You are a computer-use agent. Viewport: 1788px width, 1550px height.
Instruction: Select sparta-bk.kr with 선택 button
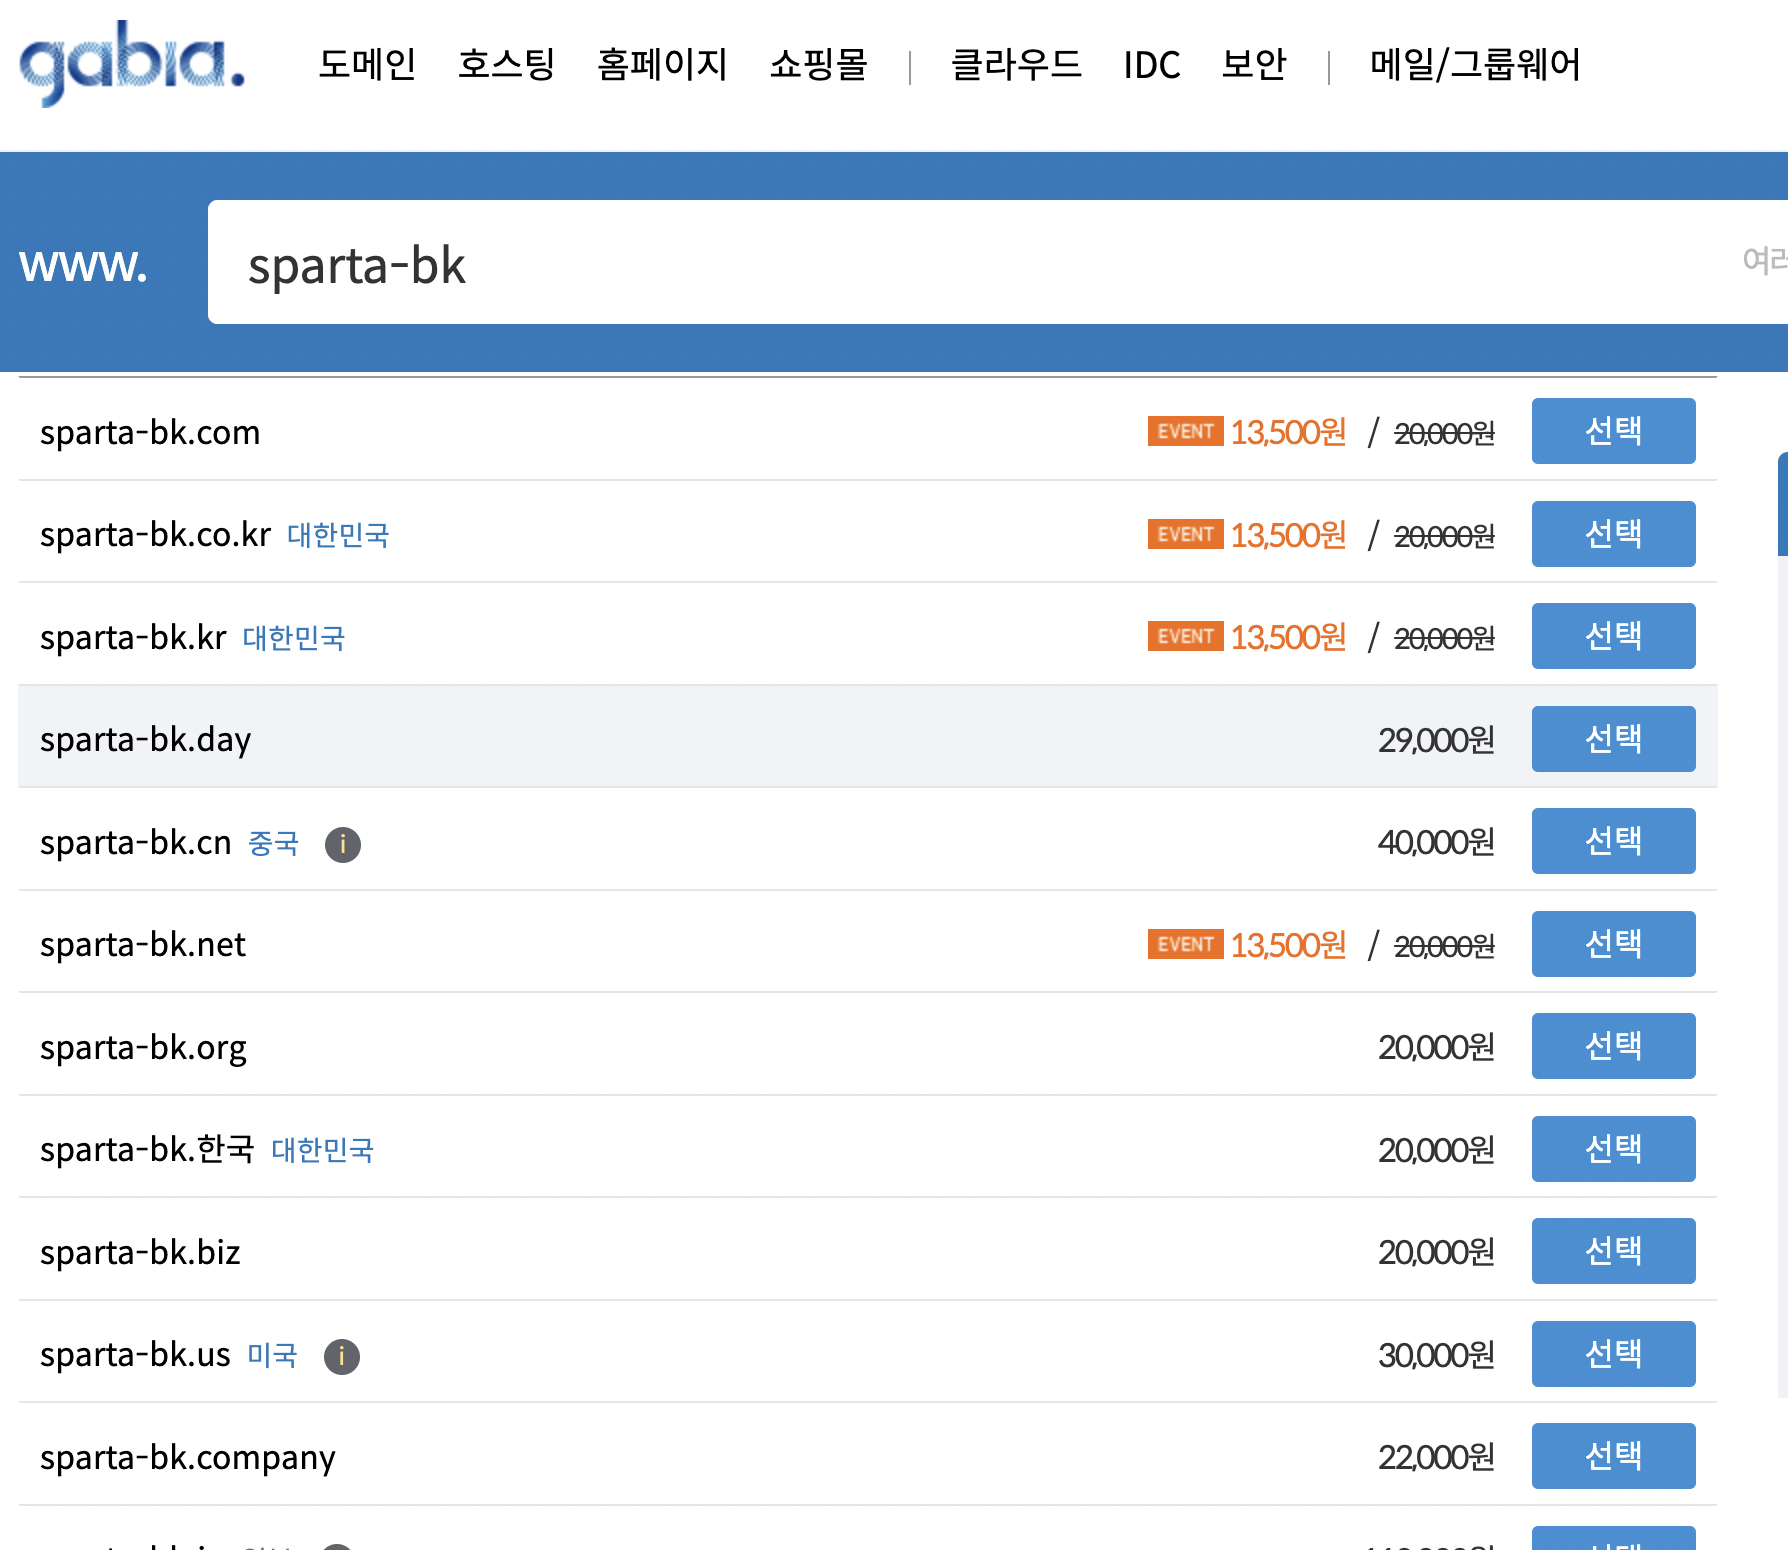1613,636
